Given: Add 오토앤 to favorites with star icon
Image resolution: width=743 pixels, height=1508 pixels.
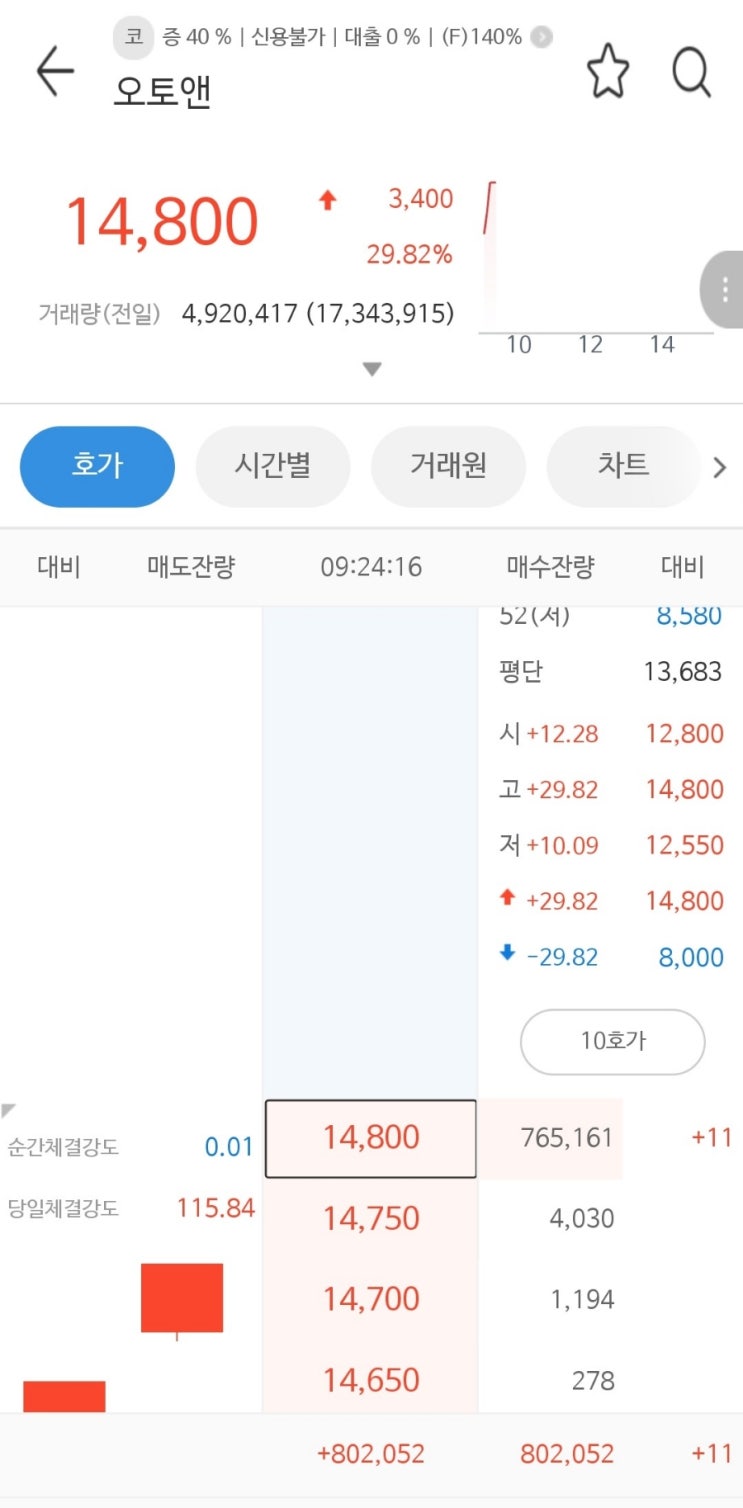Looking at the screenshot, I should coord(607,72).
